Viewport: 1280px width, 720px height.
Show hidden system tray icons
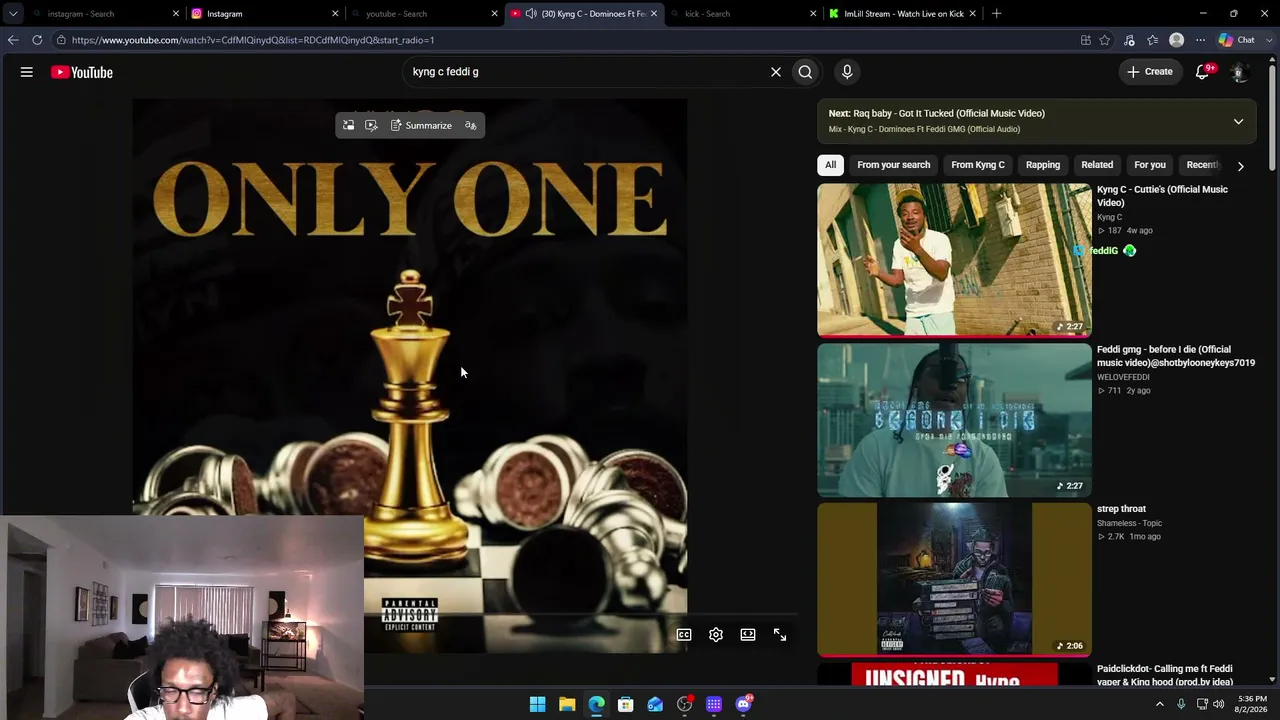click(x=1160, y=704)
